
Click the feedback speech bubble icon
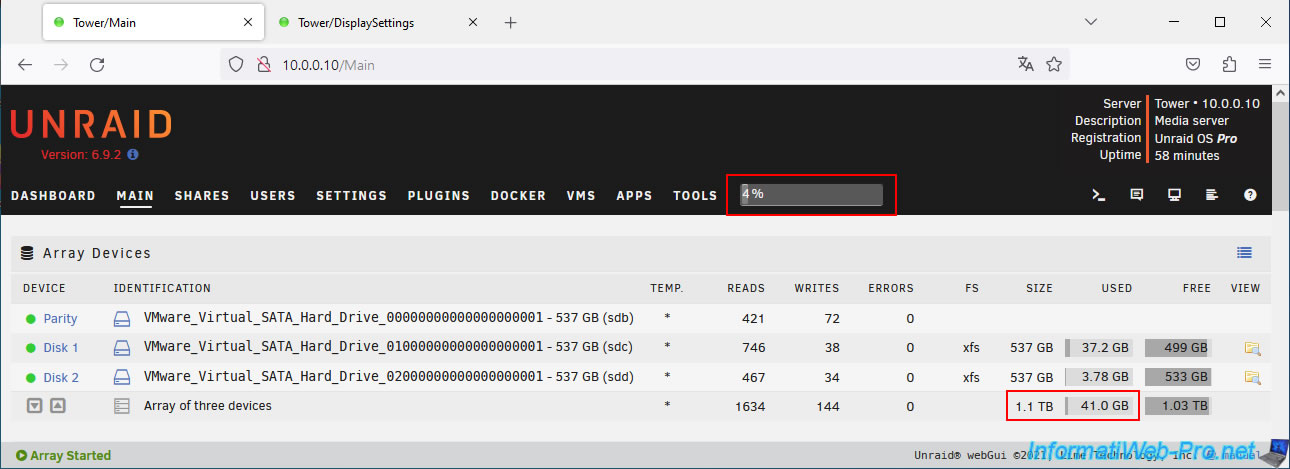(x=1136, y=196)
